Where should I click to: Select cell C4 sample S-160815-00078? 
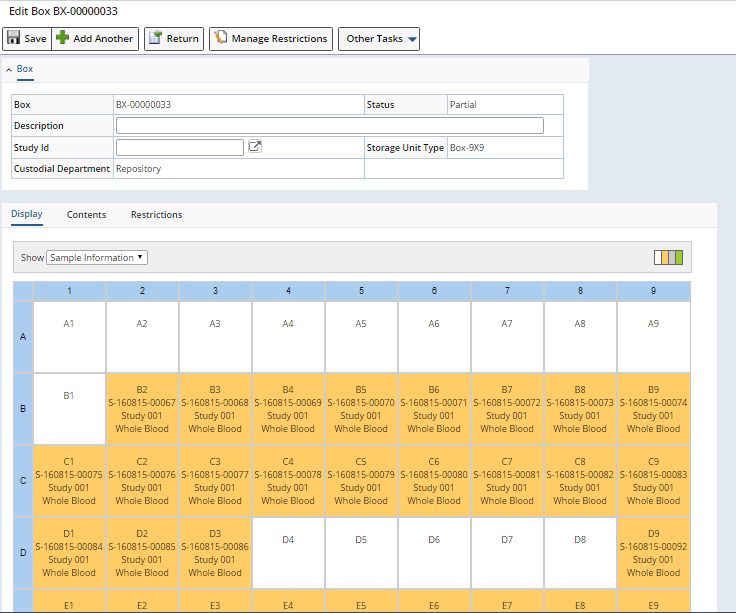click(288, 481)
